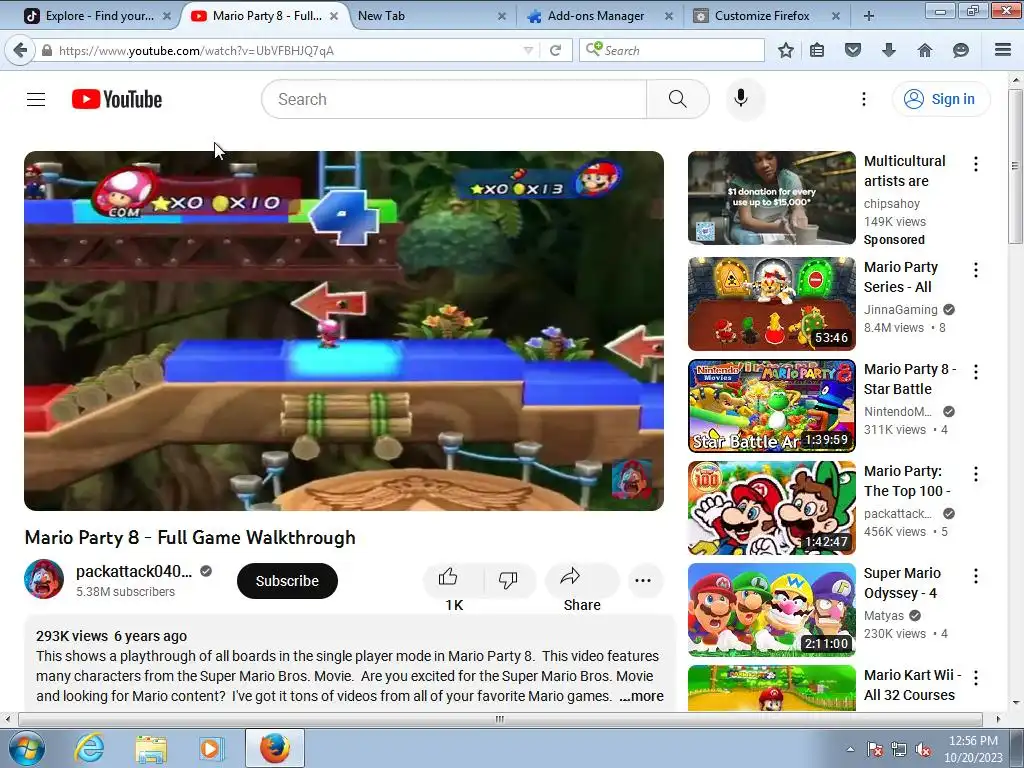Share the Mario Party 8 video
This screenshot has width=1024, height=768.
pyautogui.click(x=582, y=579)
